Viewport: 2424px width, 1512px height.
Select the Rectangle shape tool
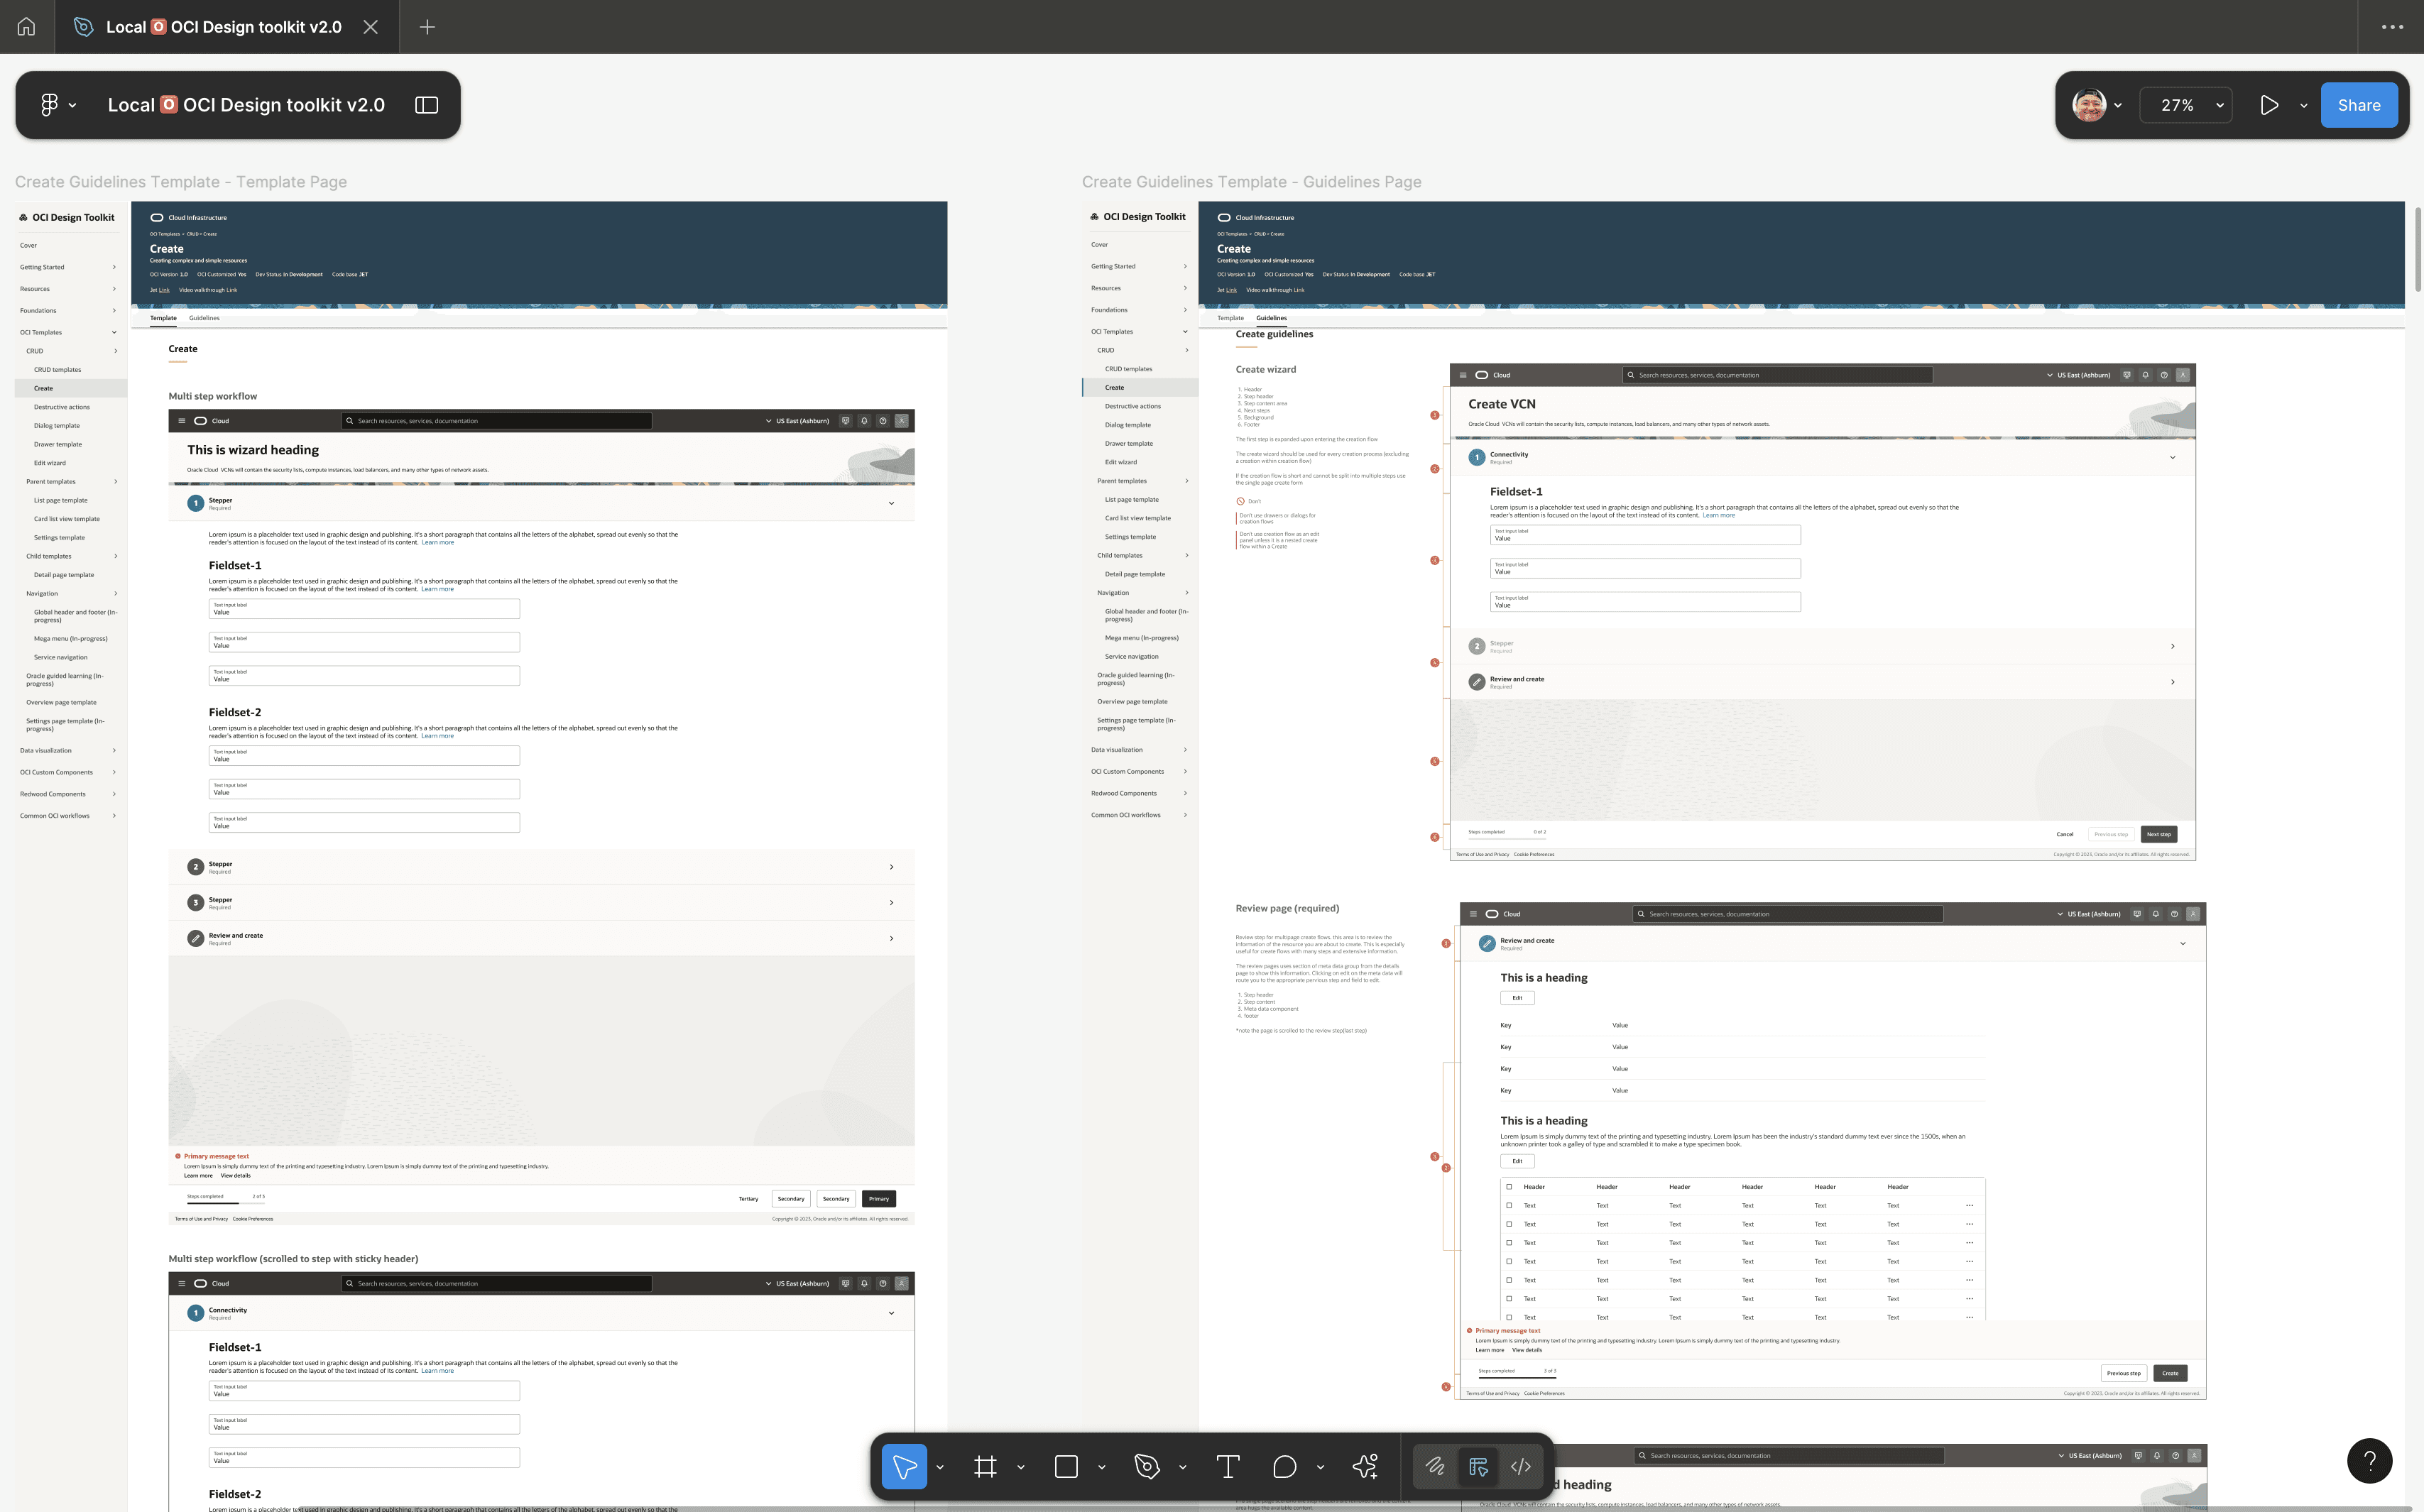1066,1466
